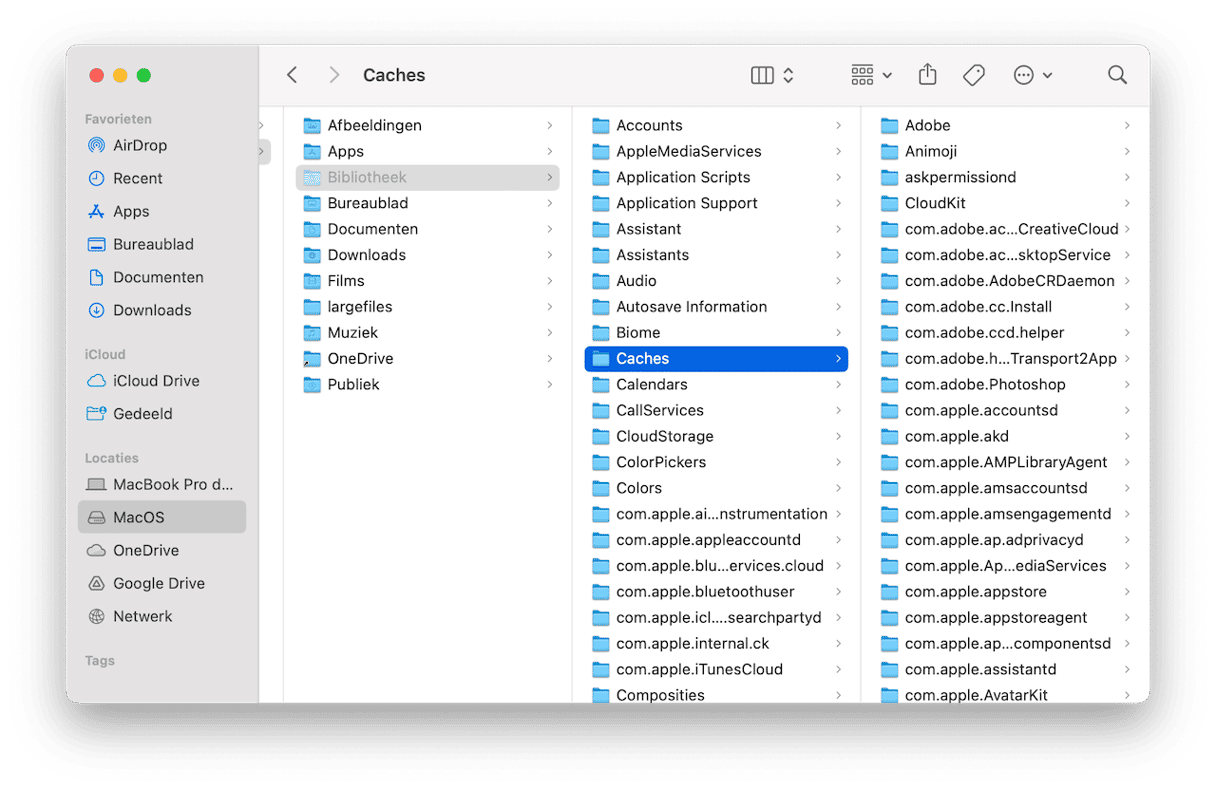Screen dimensions: 1216x790
Task: Click the Share toolbar icon
Action: [927, 75]
